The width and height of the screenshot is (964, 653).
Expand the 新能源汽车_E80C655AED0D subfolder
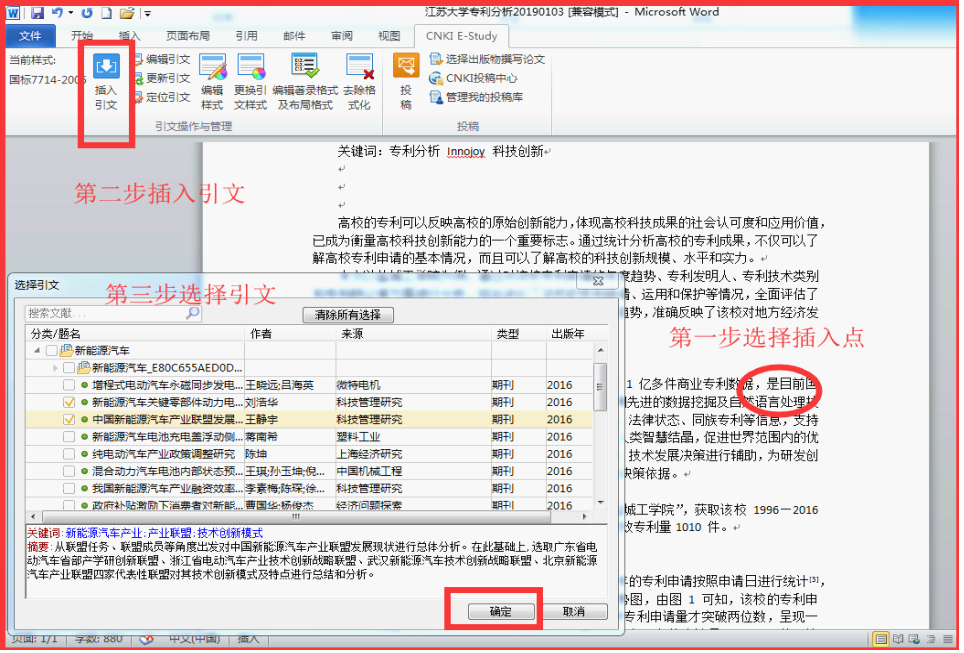[x=55, y=368]
